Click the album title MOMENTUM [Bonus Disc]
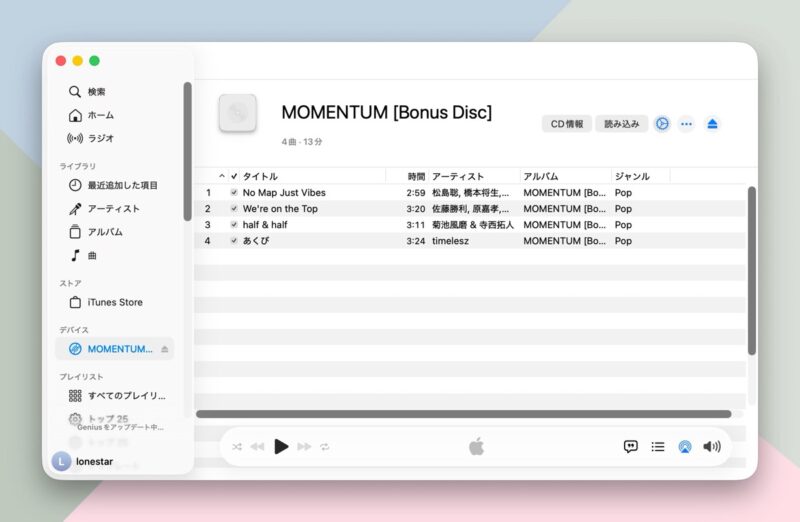 (x=387, y=112)
